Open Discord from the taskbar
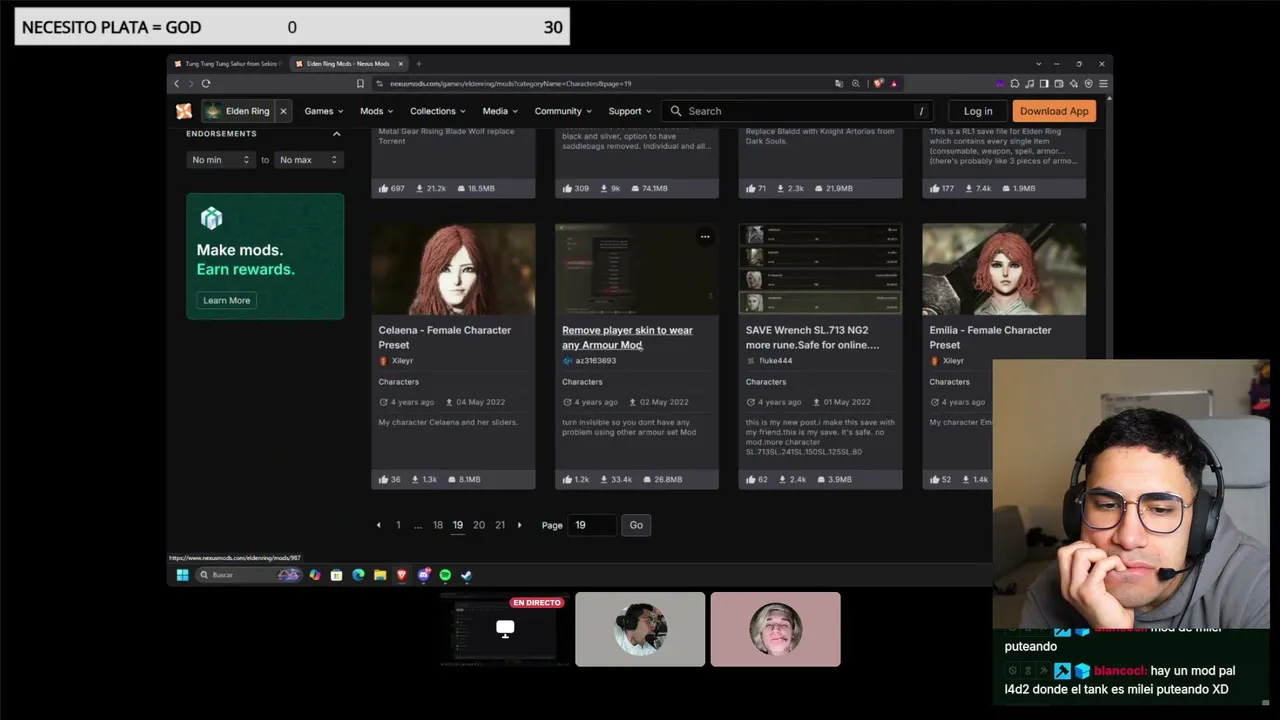 point(424,575)
